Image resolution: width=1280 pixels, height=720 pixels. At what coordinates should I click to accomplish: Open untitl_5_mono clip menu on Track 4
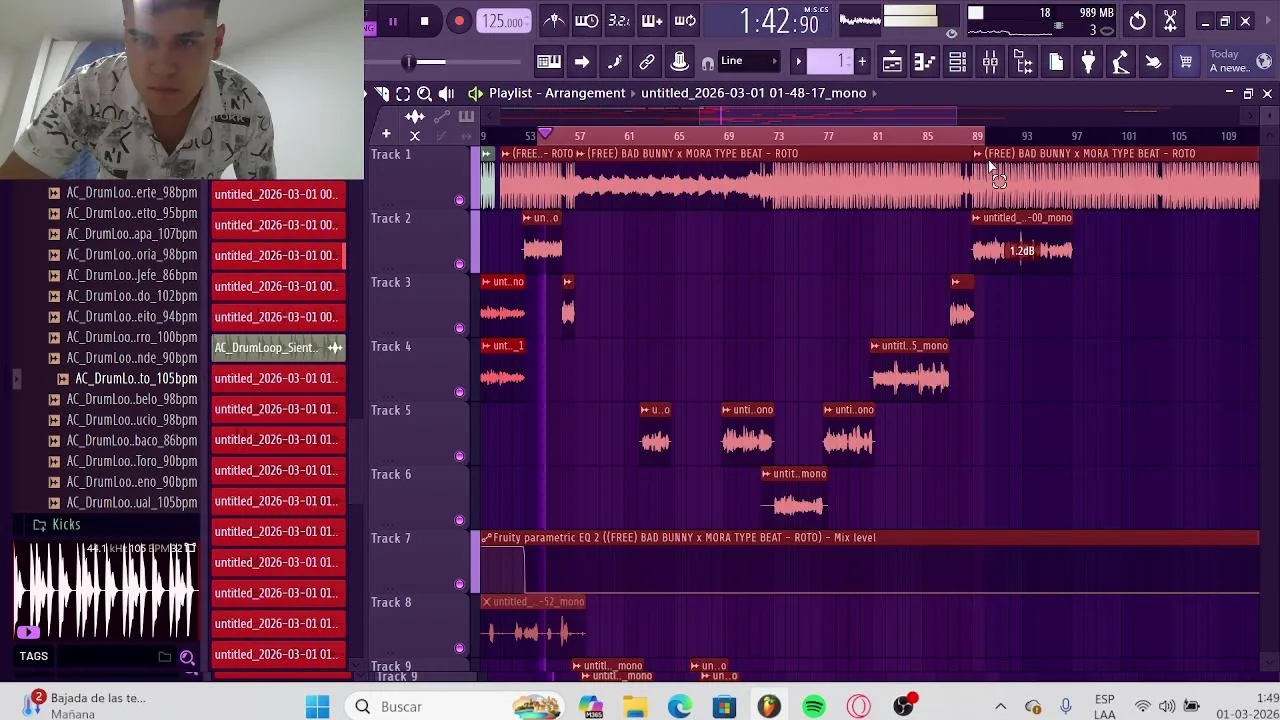pos(876,346)
